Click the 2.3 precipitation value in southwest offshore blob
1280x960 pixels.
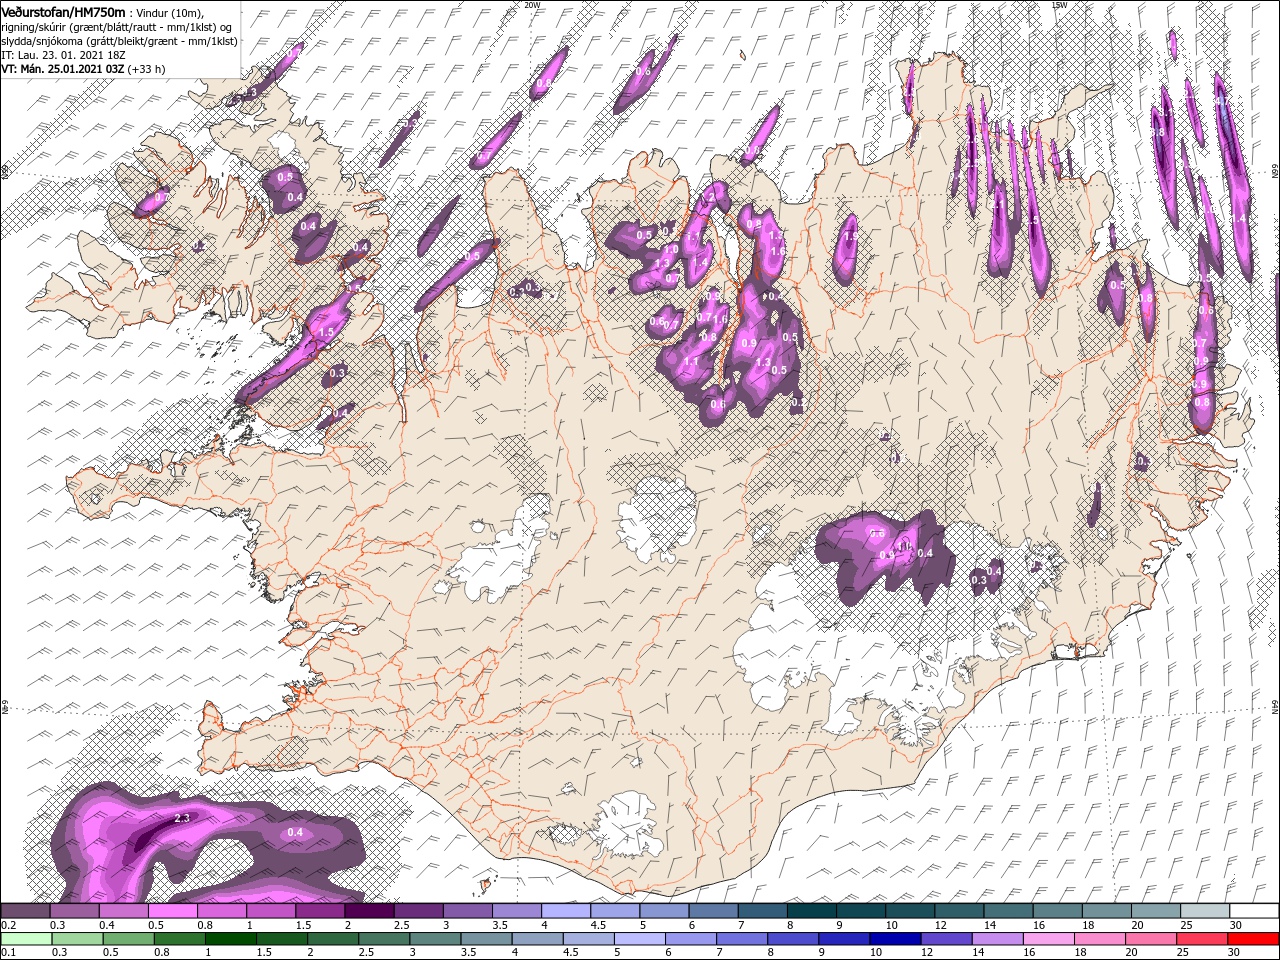pos(182,818)
